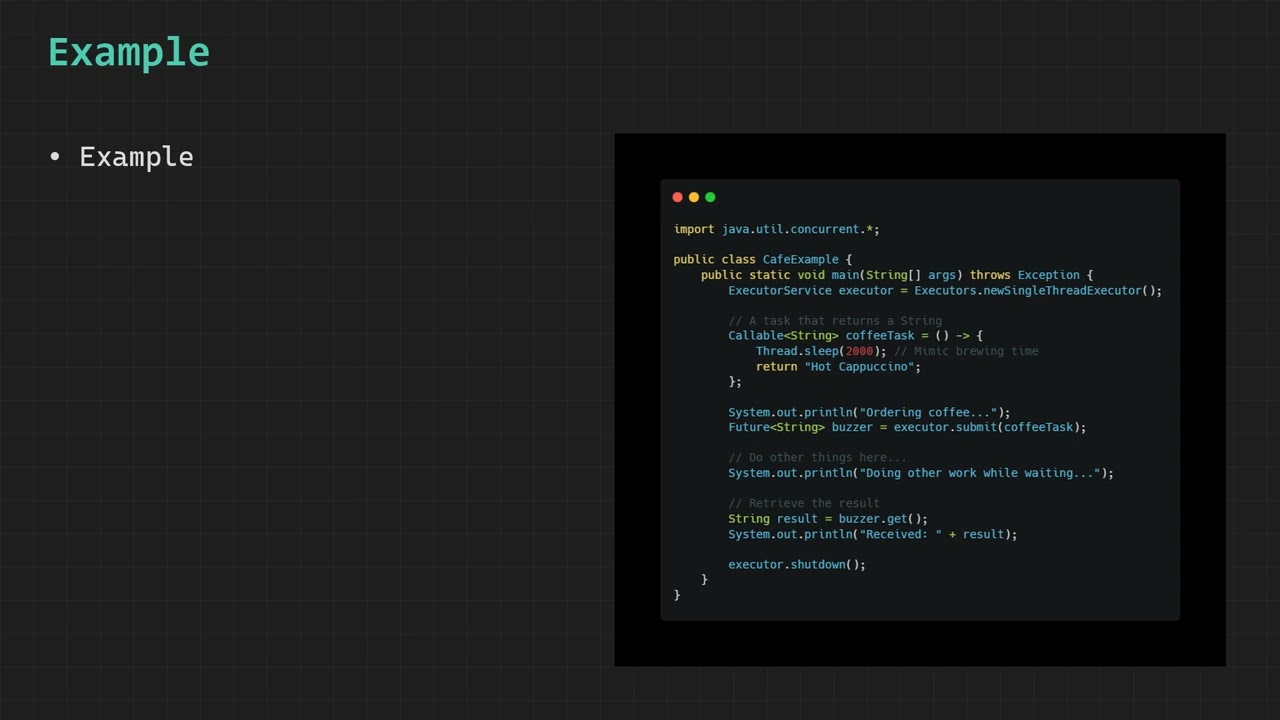Image resolution: width=1280 pixels, height=720 pixels.
Task: Click the 'public static void main' line
Action: point(897,275)
